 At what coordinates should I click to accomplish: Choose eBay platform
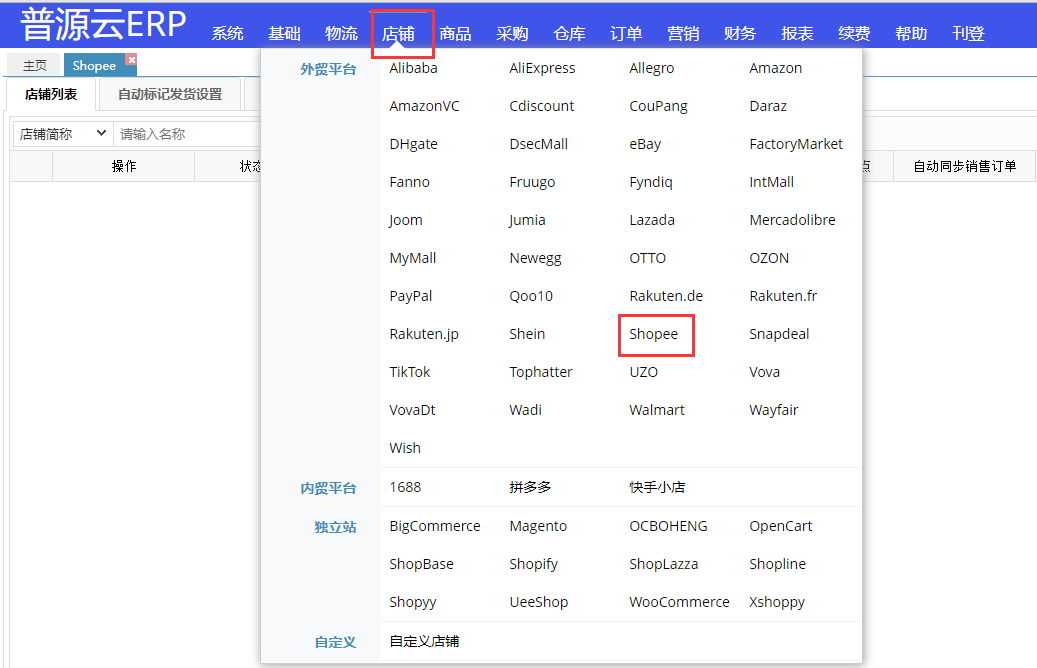645,144
